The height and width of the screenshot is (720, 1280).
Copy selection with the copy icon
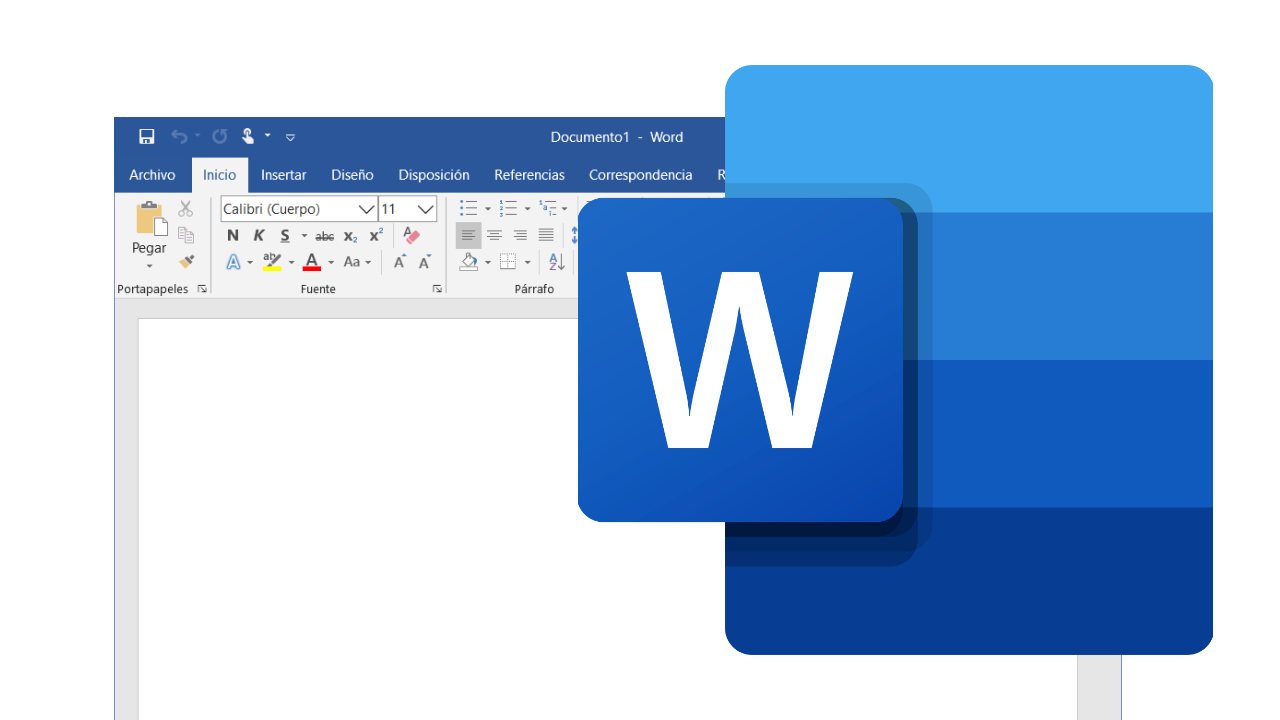[x=185, y=233]
